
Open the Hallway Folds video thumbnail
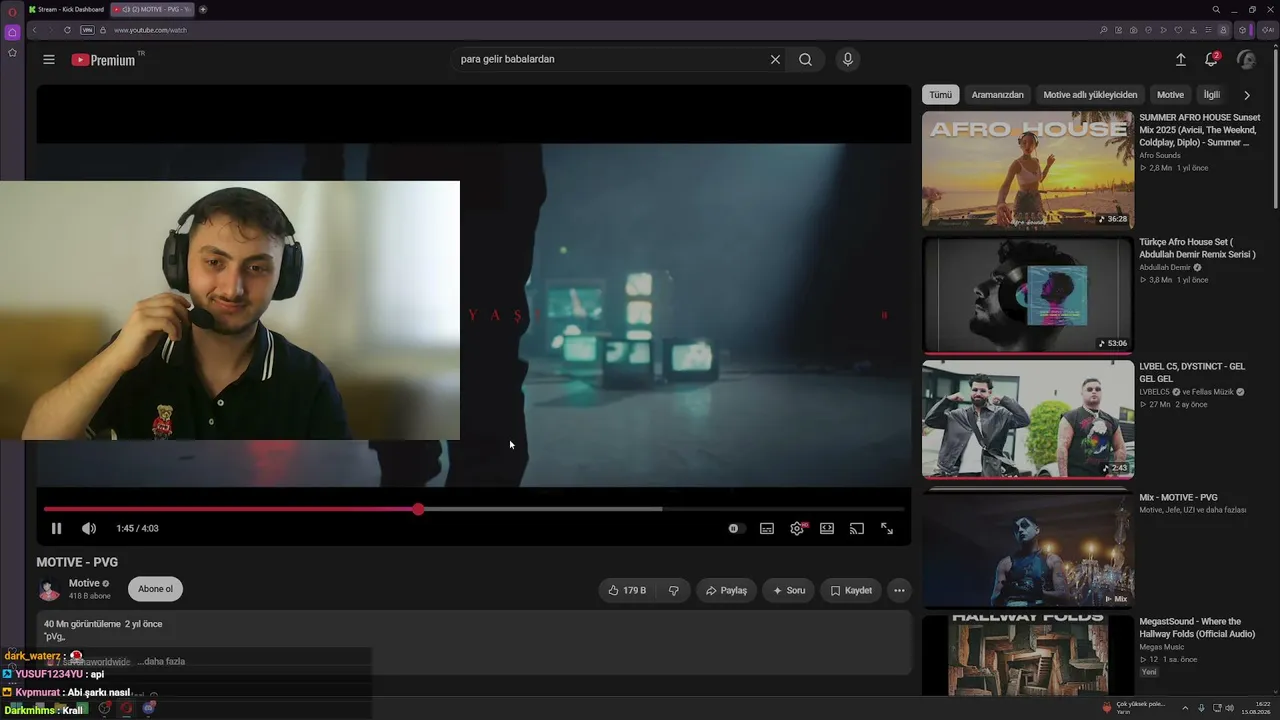(1028, 655)
